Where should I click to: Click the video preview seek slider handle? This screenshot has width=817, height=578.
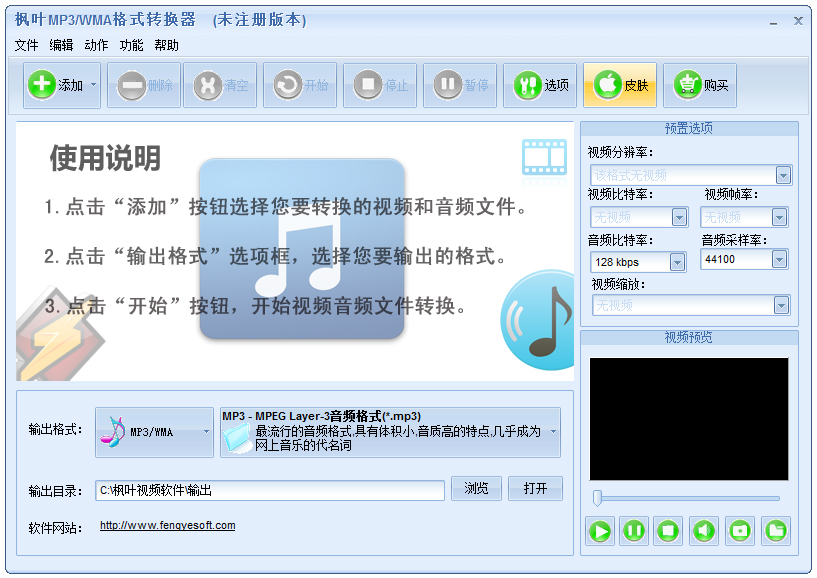(x=598, y=498)
